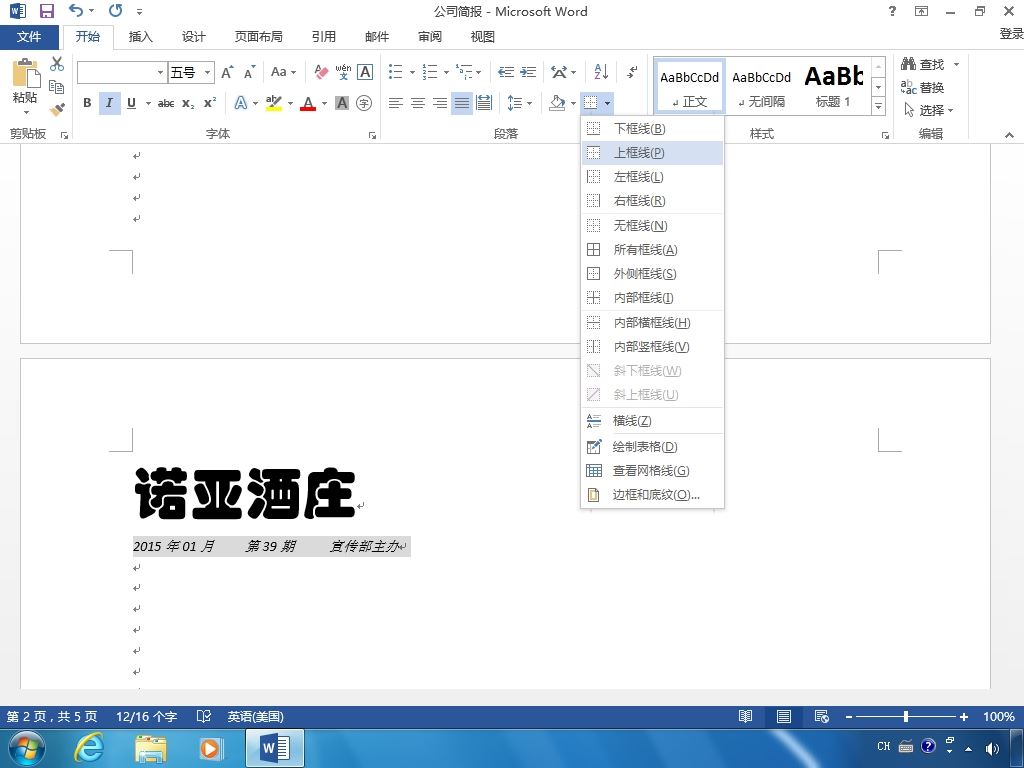Screen dimensions: 1024x768
Task: Toggle Underline formatting
Action: coord(131,103)
